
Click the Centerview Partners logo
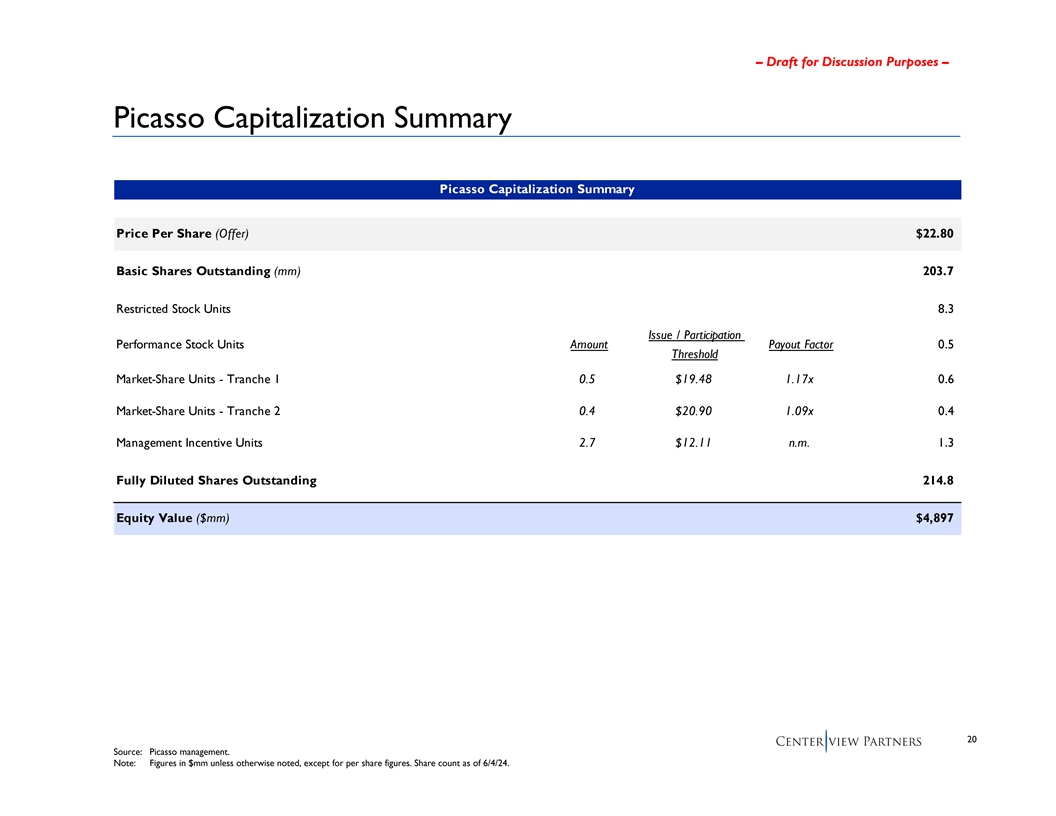pos(848,741)
